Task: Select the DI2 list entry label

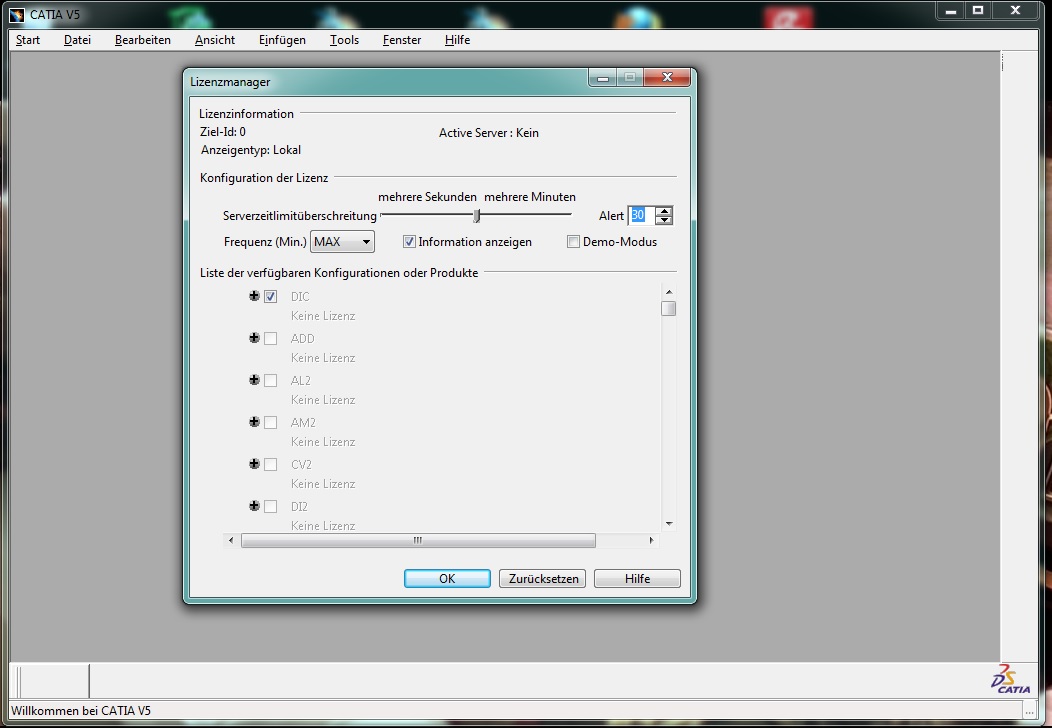Action: coord(299,507)
